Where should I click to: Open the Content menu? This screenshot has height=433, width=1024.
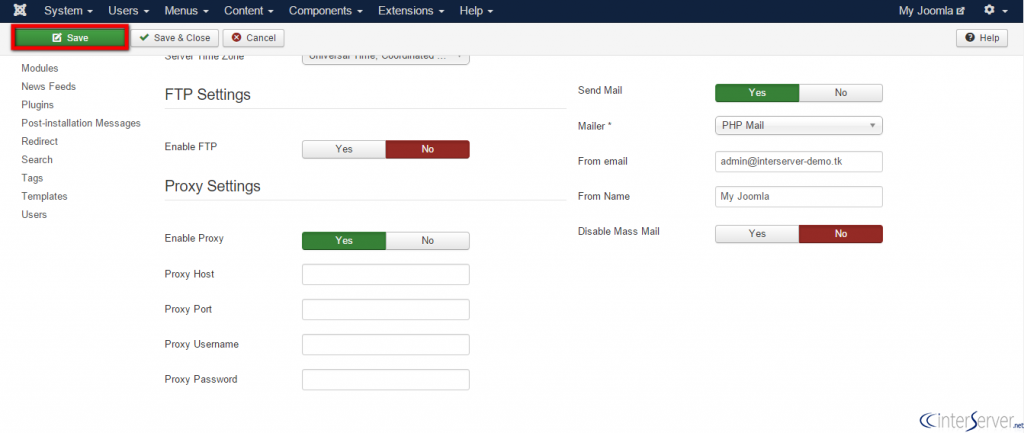pos(249,11)
